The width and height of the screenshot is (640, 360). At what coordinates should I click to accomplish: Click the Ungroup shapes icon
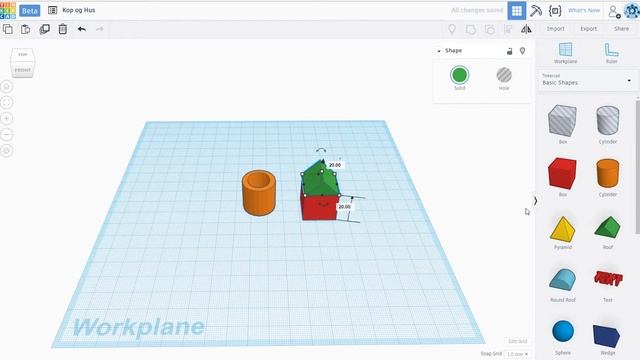(x=489, y=29)
